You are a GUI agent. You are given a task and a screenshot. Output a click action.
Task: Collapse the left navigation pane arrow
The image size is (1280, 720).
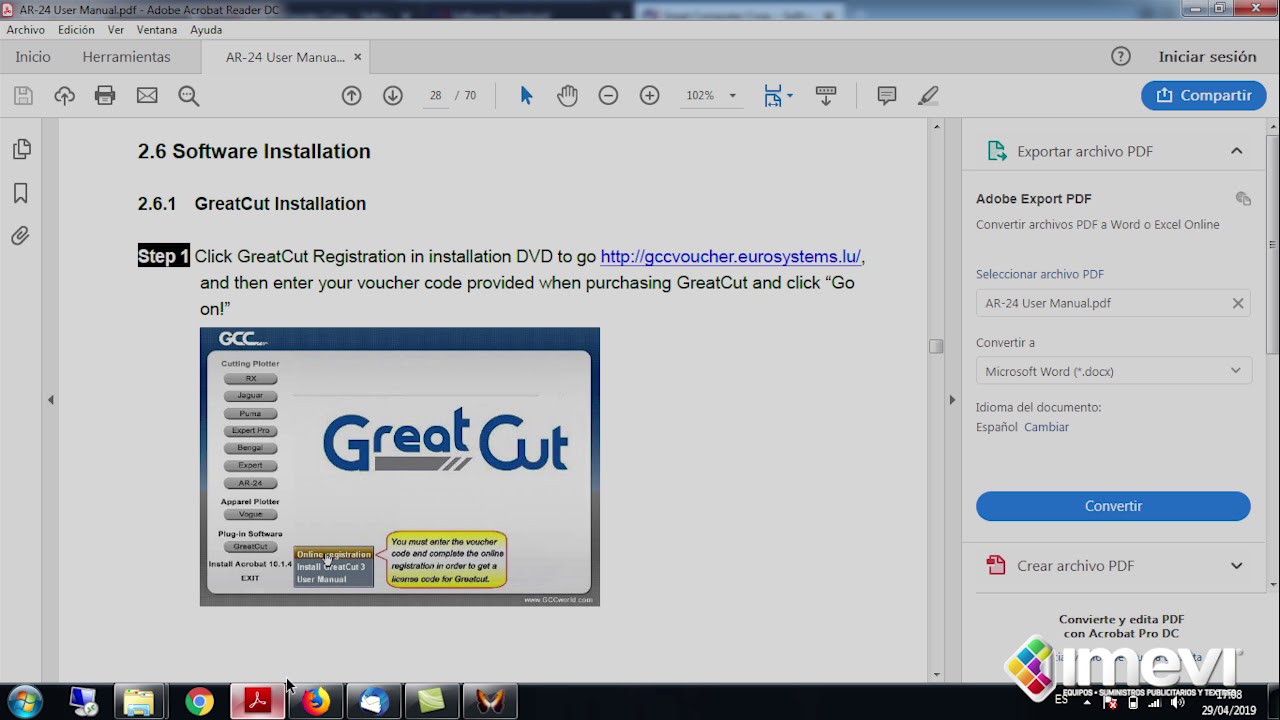[50, 400]
